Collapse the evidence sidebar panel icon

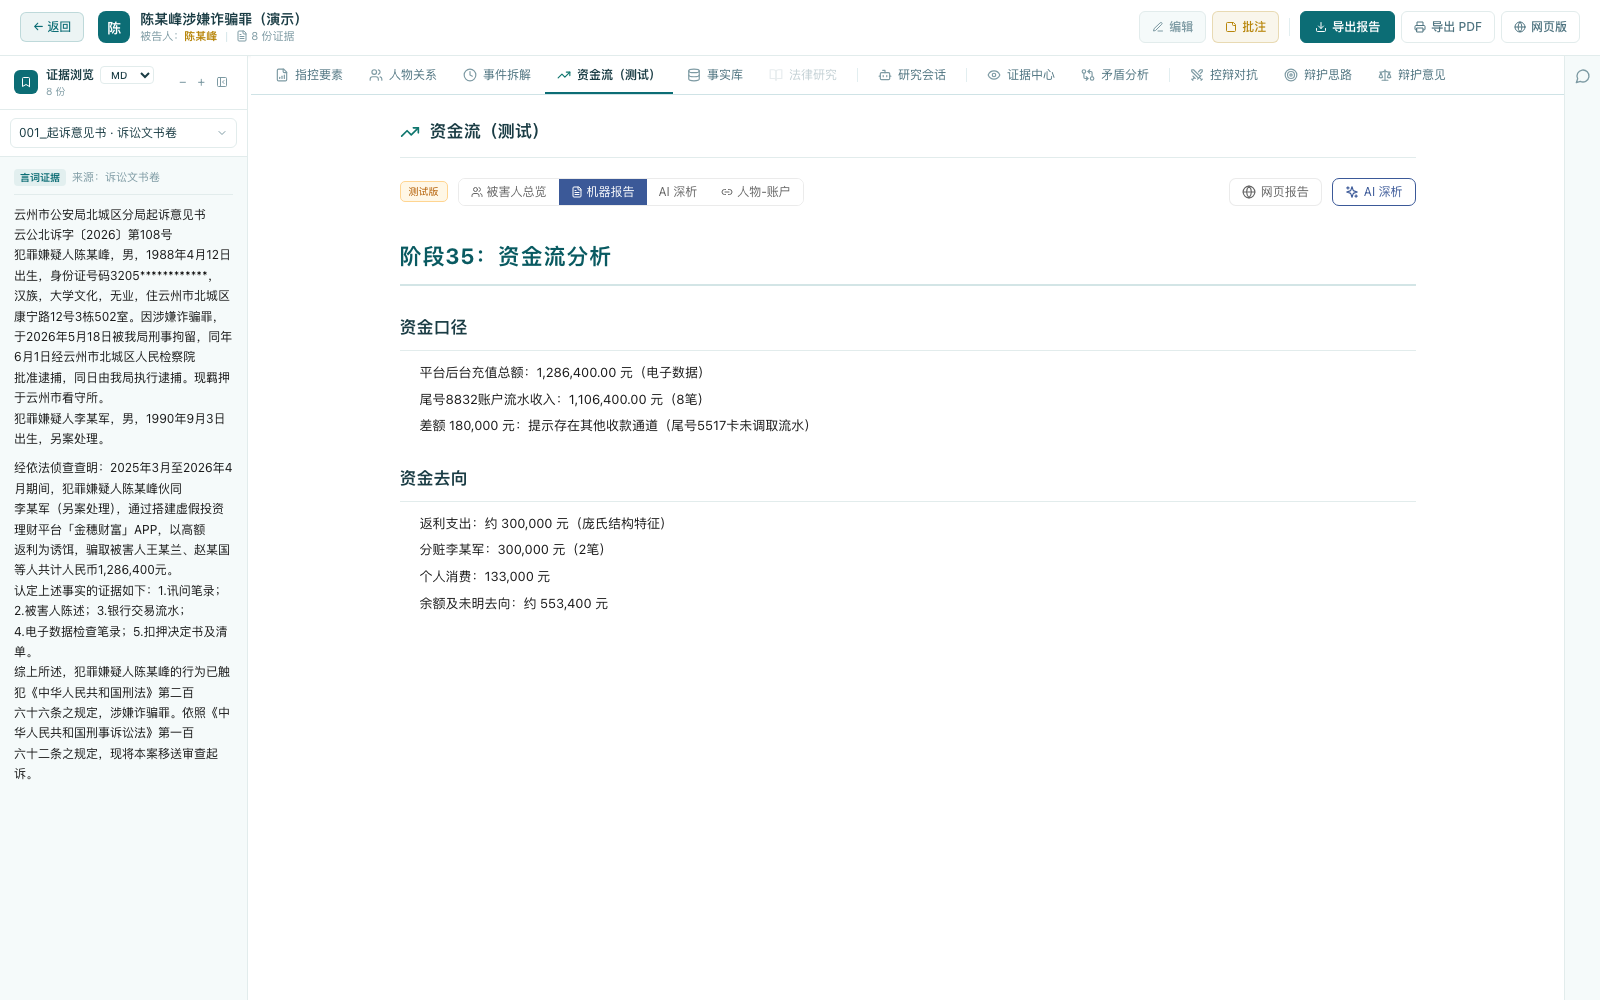(222, 82)
